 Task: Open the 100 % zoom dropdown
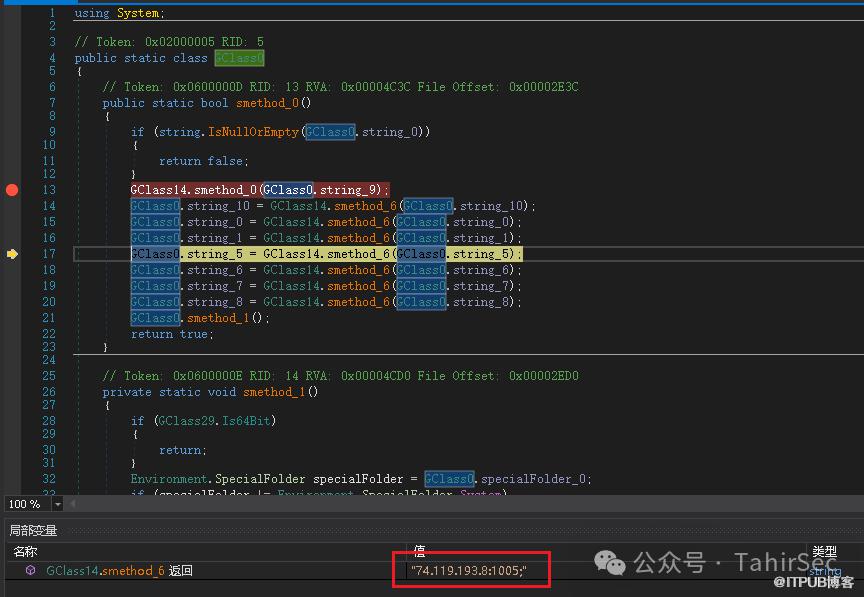(57, 504)
